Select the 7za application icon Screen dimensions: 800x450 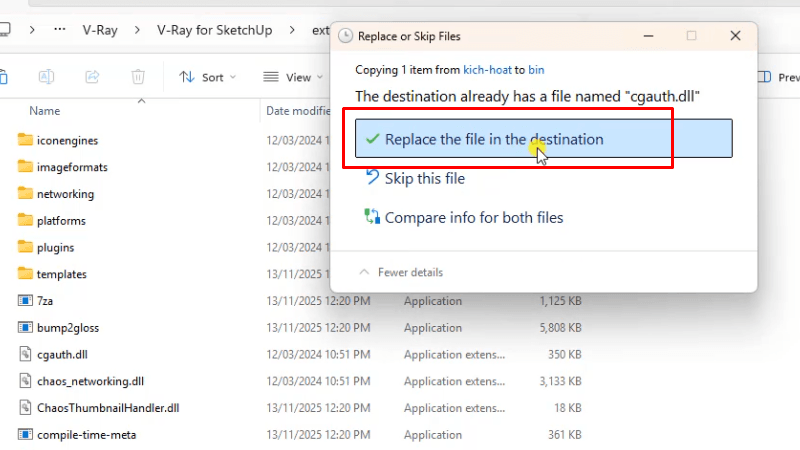26,300
